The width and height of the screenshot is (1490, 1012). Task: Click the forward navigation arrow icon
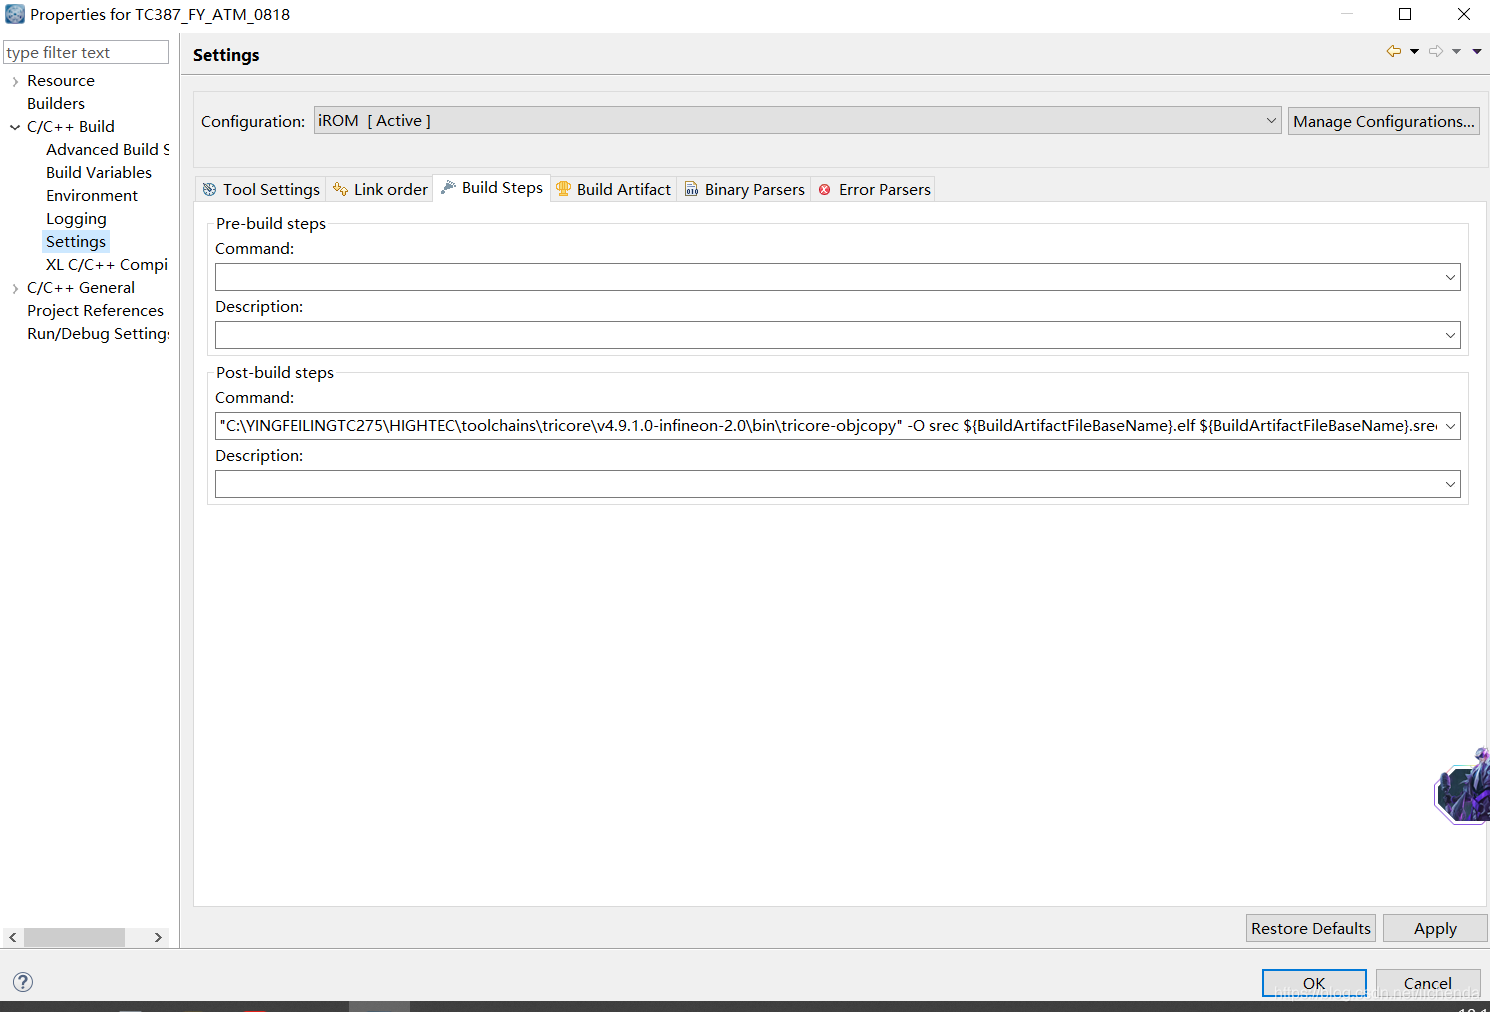point(1436,50)
